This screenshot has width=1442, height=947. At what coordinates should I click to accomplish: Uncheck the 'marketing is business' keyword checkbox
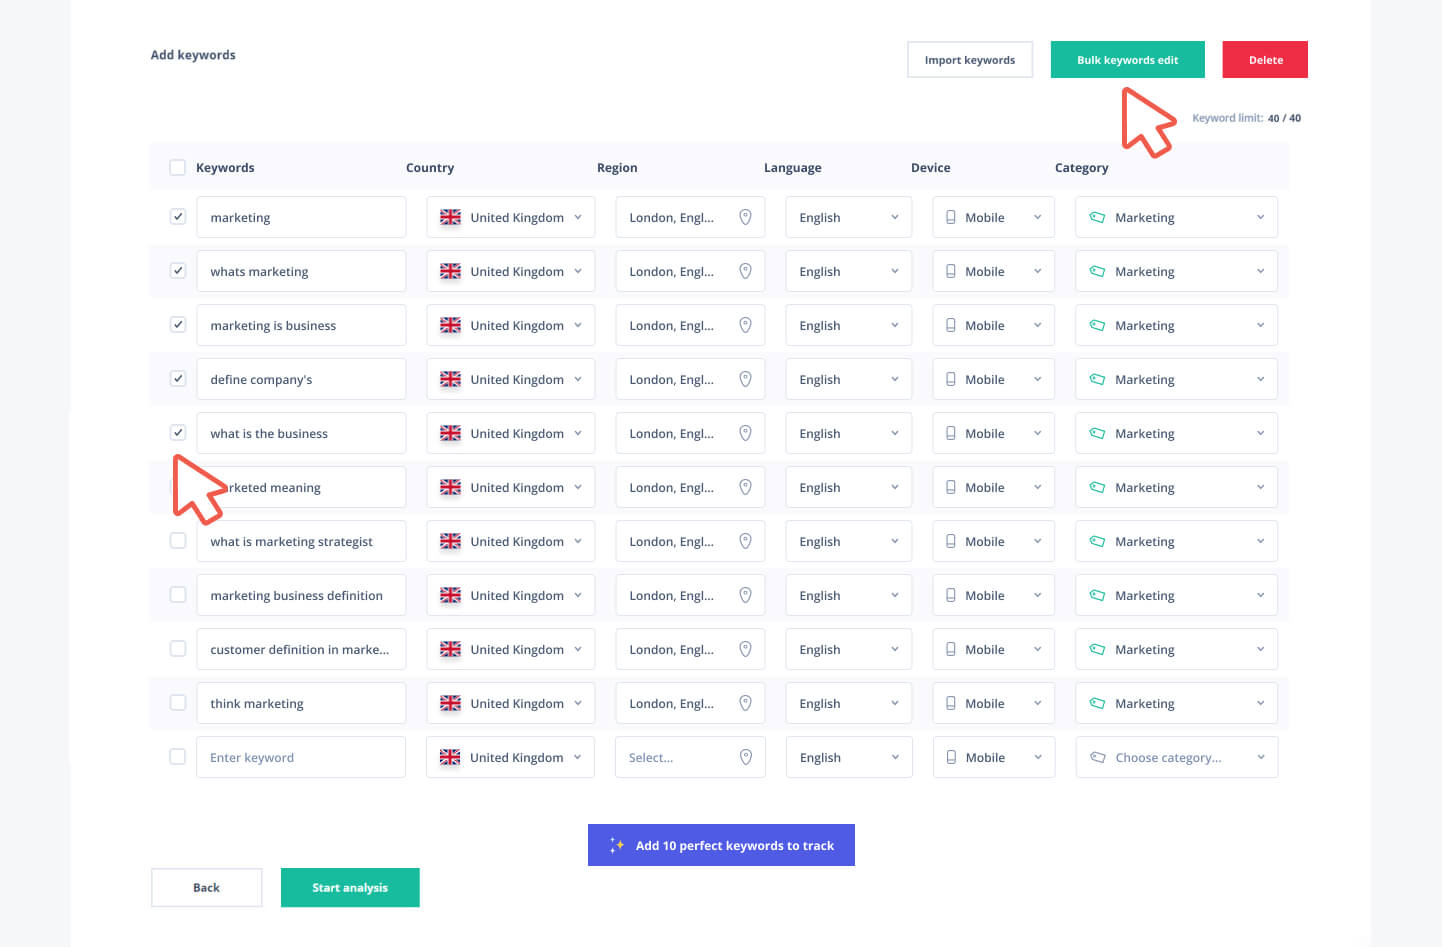pyautogui.click(x=178, y=325)
